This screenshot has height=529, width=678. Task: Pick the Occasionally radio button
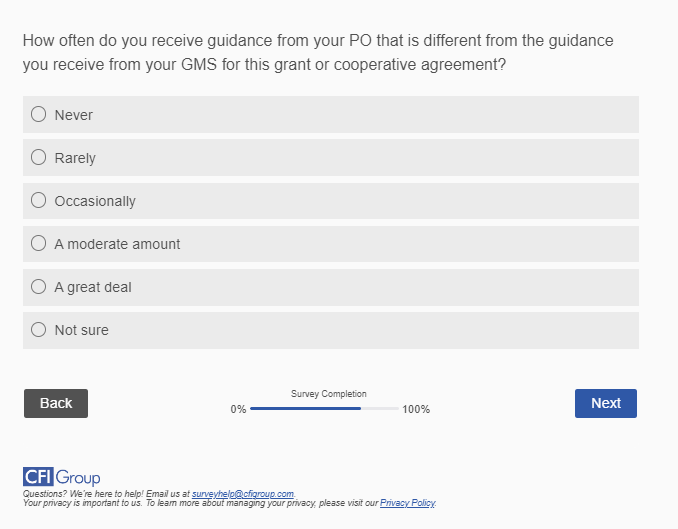pos(39,200)
